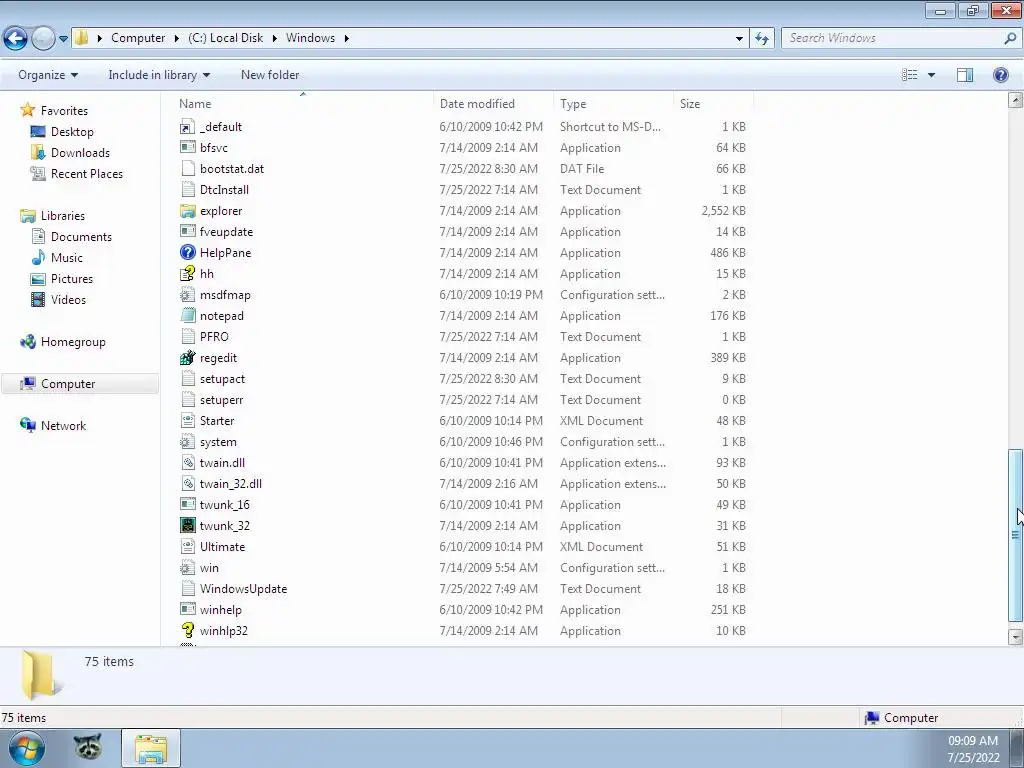This screenshot has width=1024, height=768.
Task: Click the blue Help question mark icon
Action: [1000, 75]
